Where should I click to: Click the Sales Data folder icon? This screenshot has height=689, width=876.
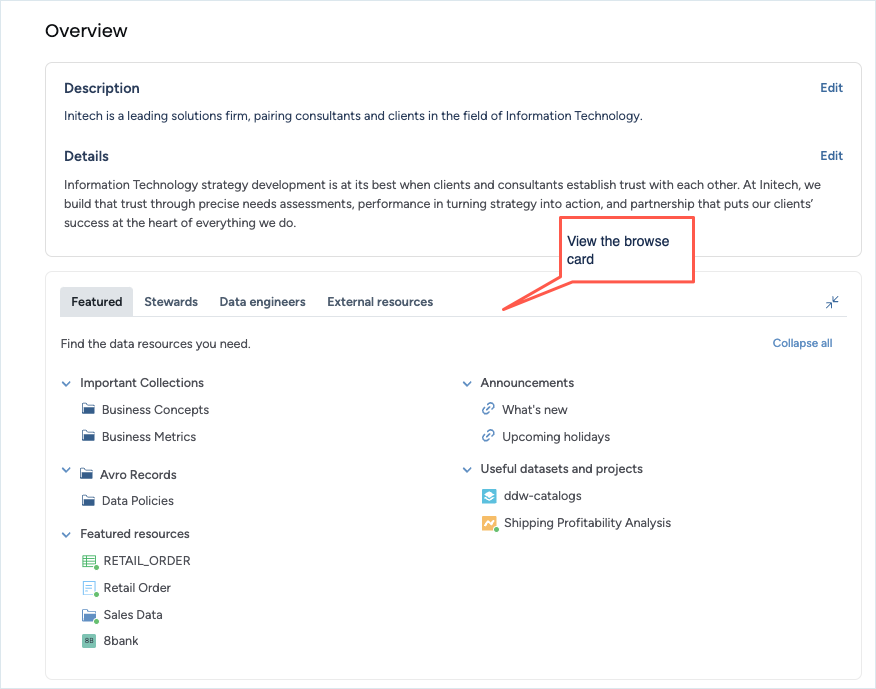[89, 615]
